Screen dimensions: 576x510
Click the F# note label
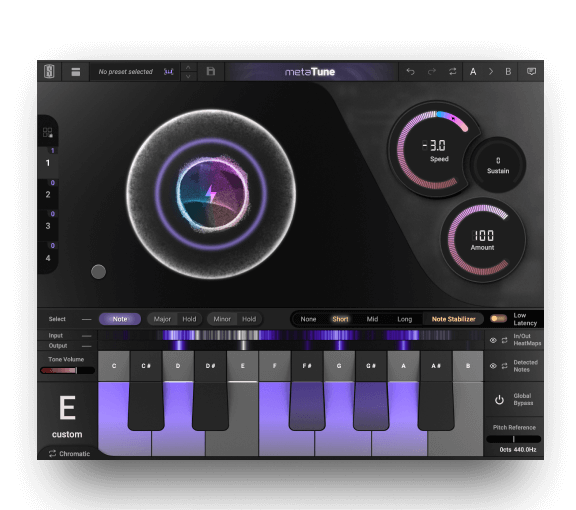pyautogui.click(x=307, y=366)
